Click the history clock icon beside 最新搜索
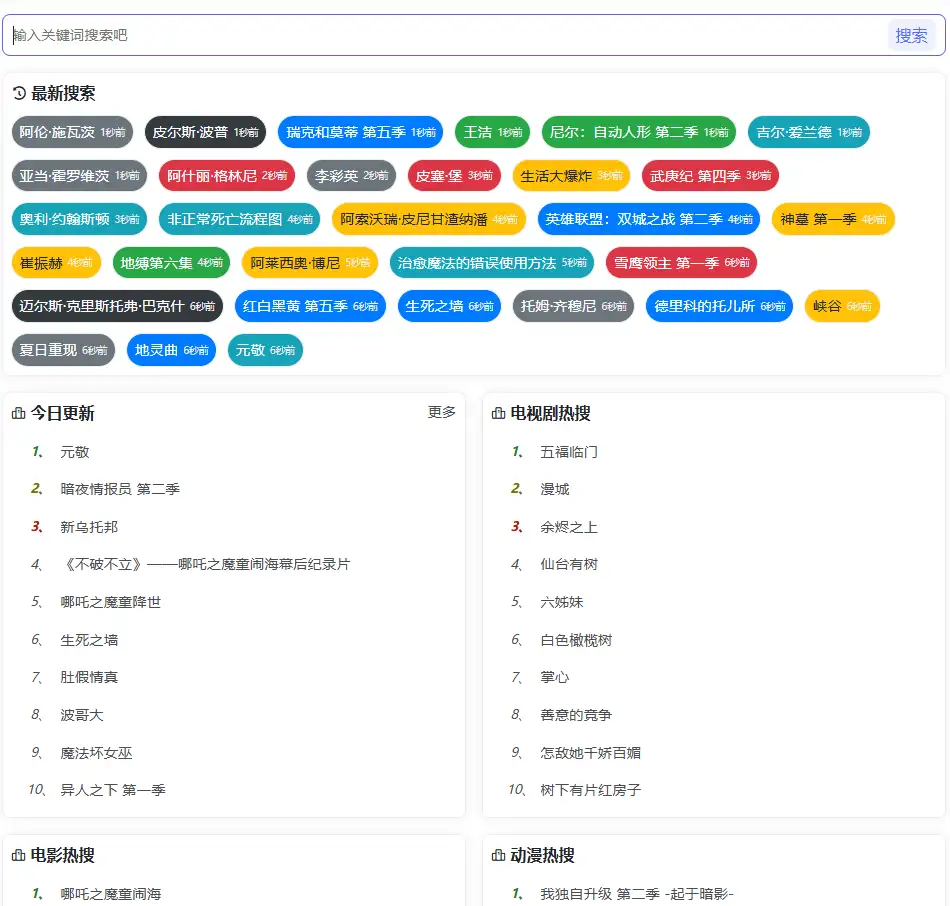The height and width of the screenshot is (906, 950). [x=19, y=94]
